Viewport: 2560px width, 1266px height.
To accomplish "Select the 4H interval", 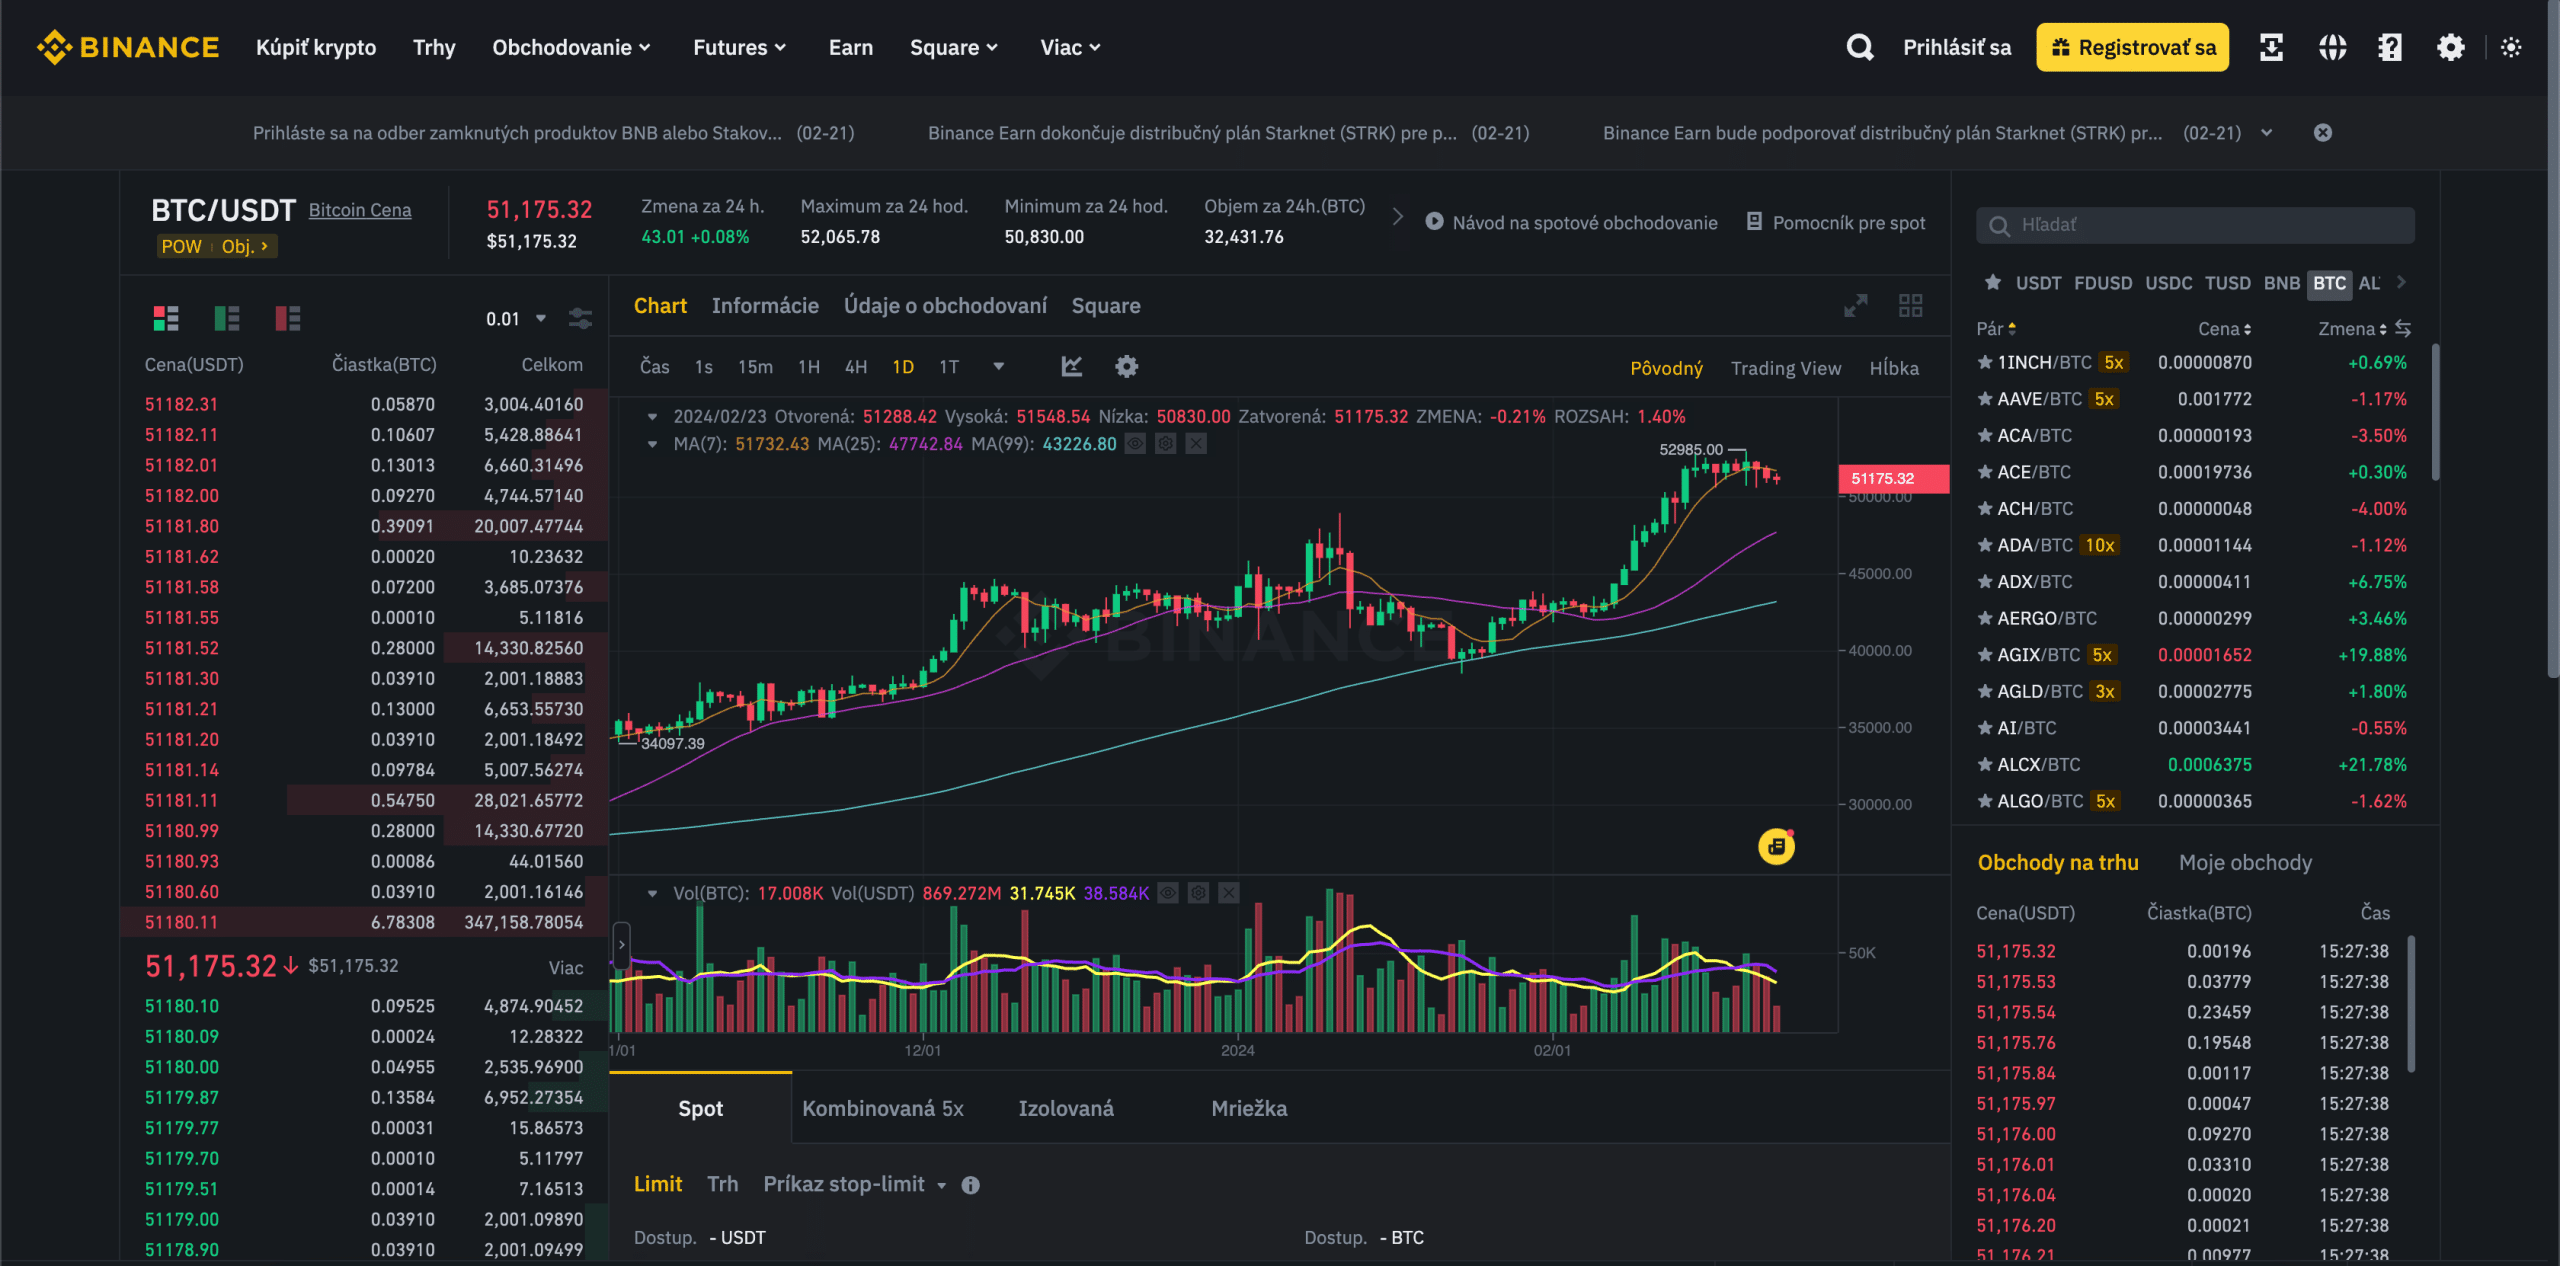I will coord(856,367).
